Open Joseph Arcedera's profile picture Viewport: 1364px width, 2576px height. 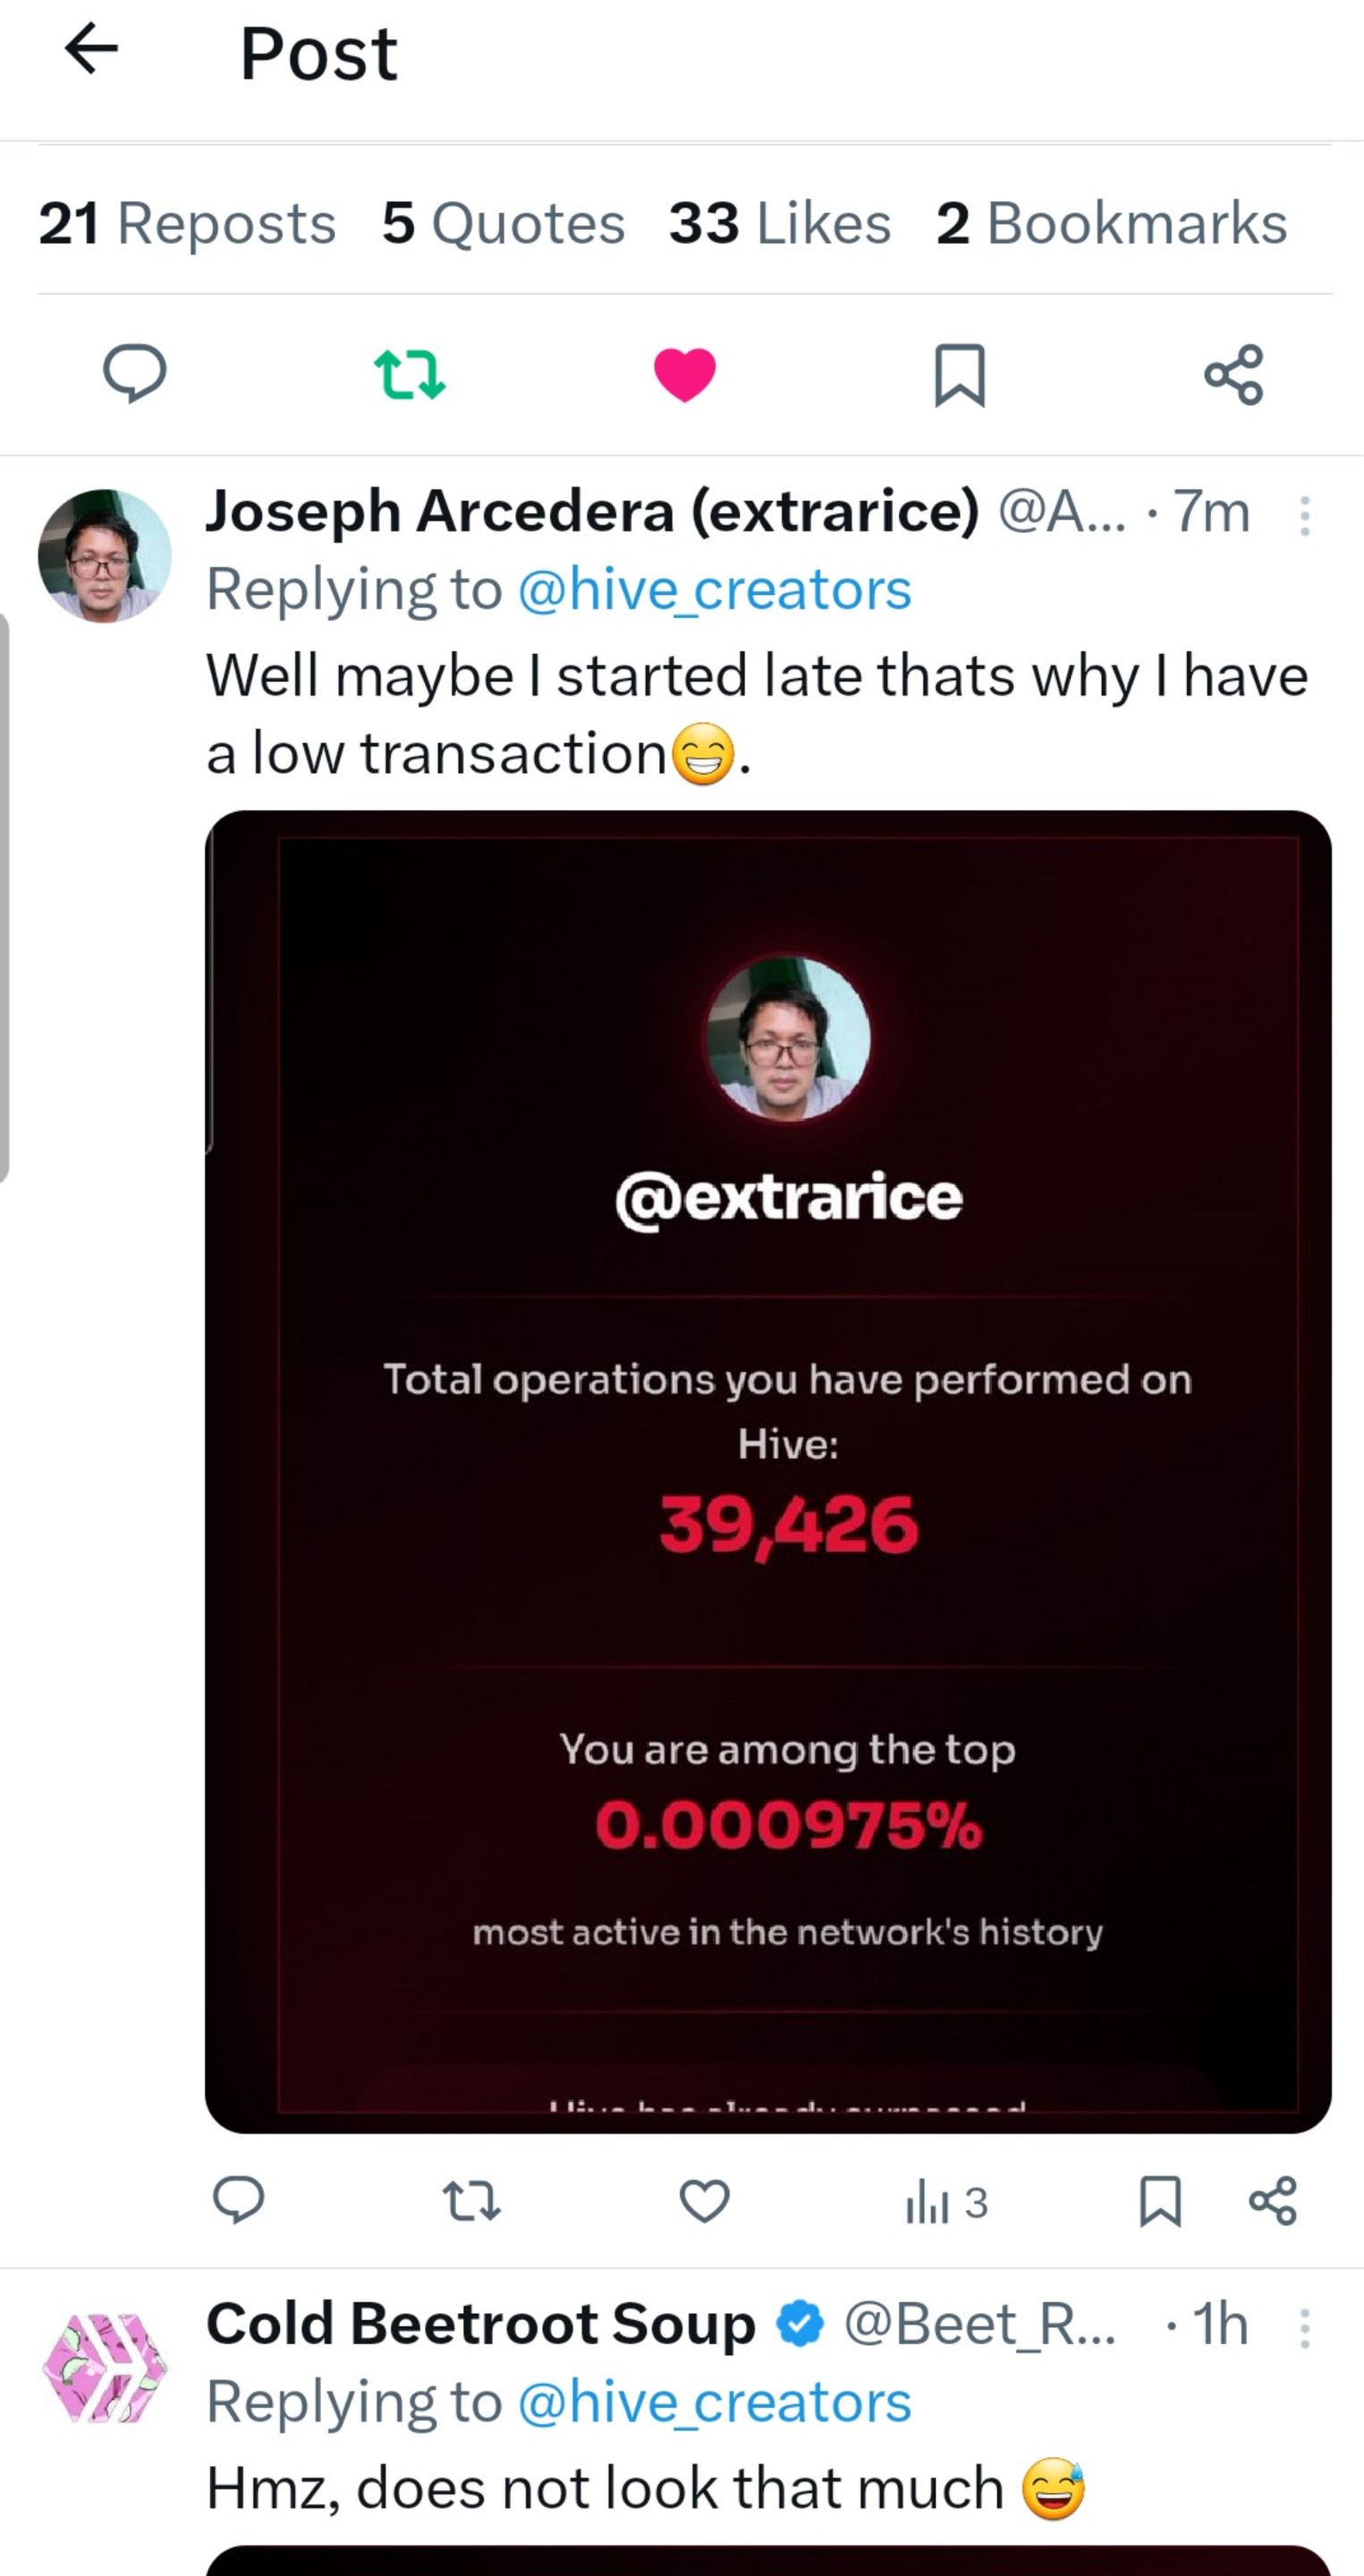pyautogui.click(x=105, y=556)
